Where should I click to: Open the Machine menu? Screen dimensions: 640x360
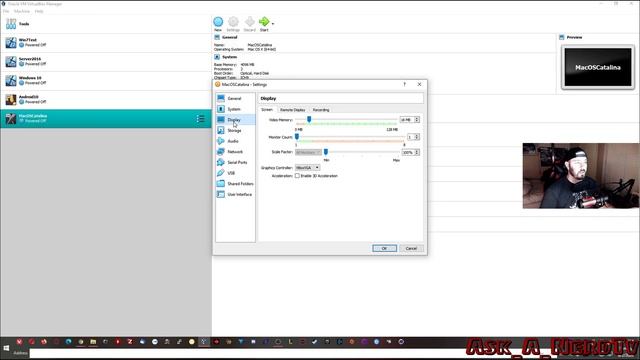pos(22,11)
